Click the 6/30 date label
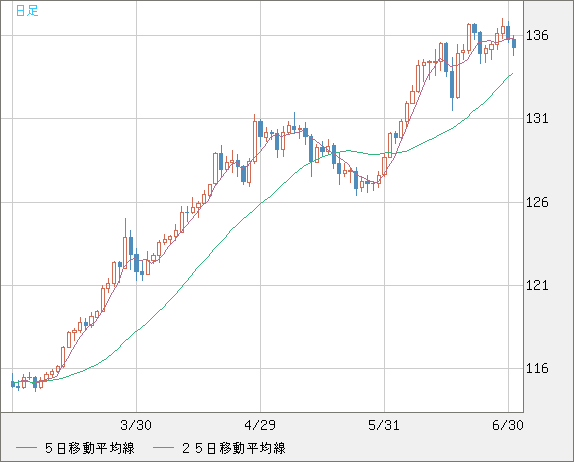 pos(508,425)
